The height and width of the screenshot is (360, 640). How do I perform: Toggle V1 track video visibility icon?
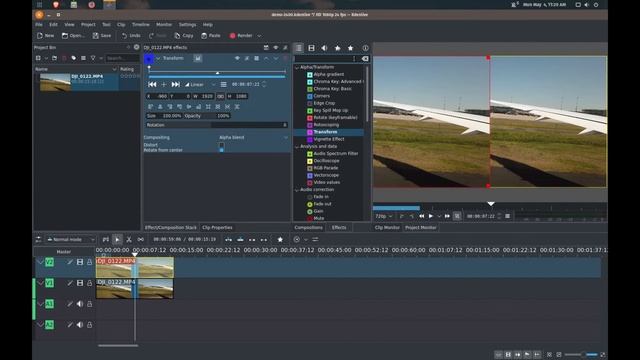pos(80,283)
